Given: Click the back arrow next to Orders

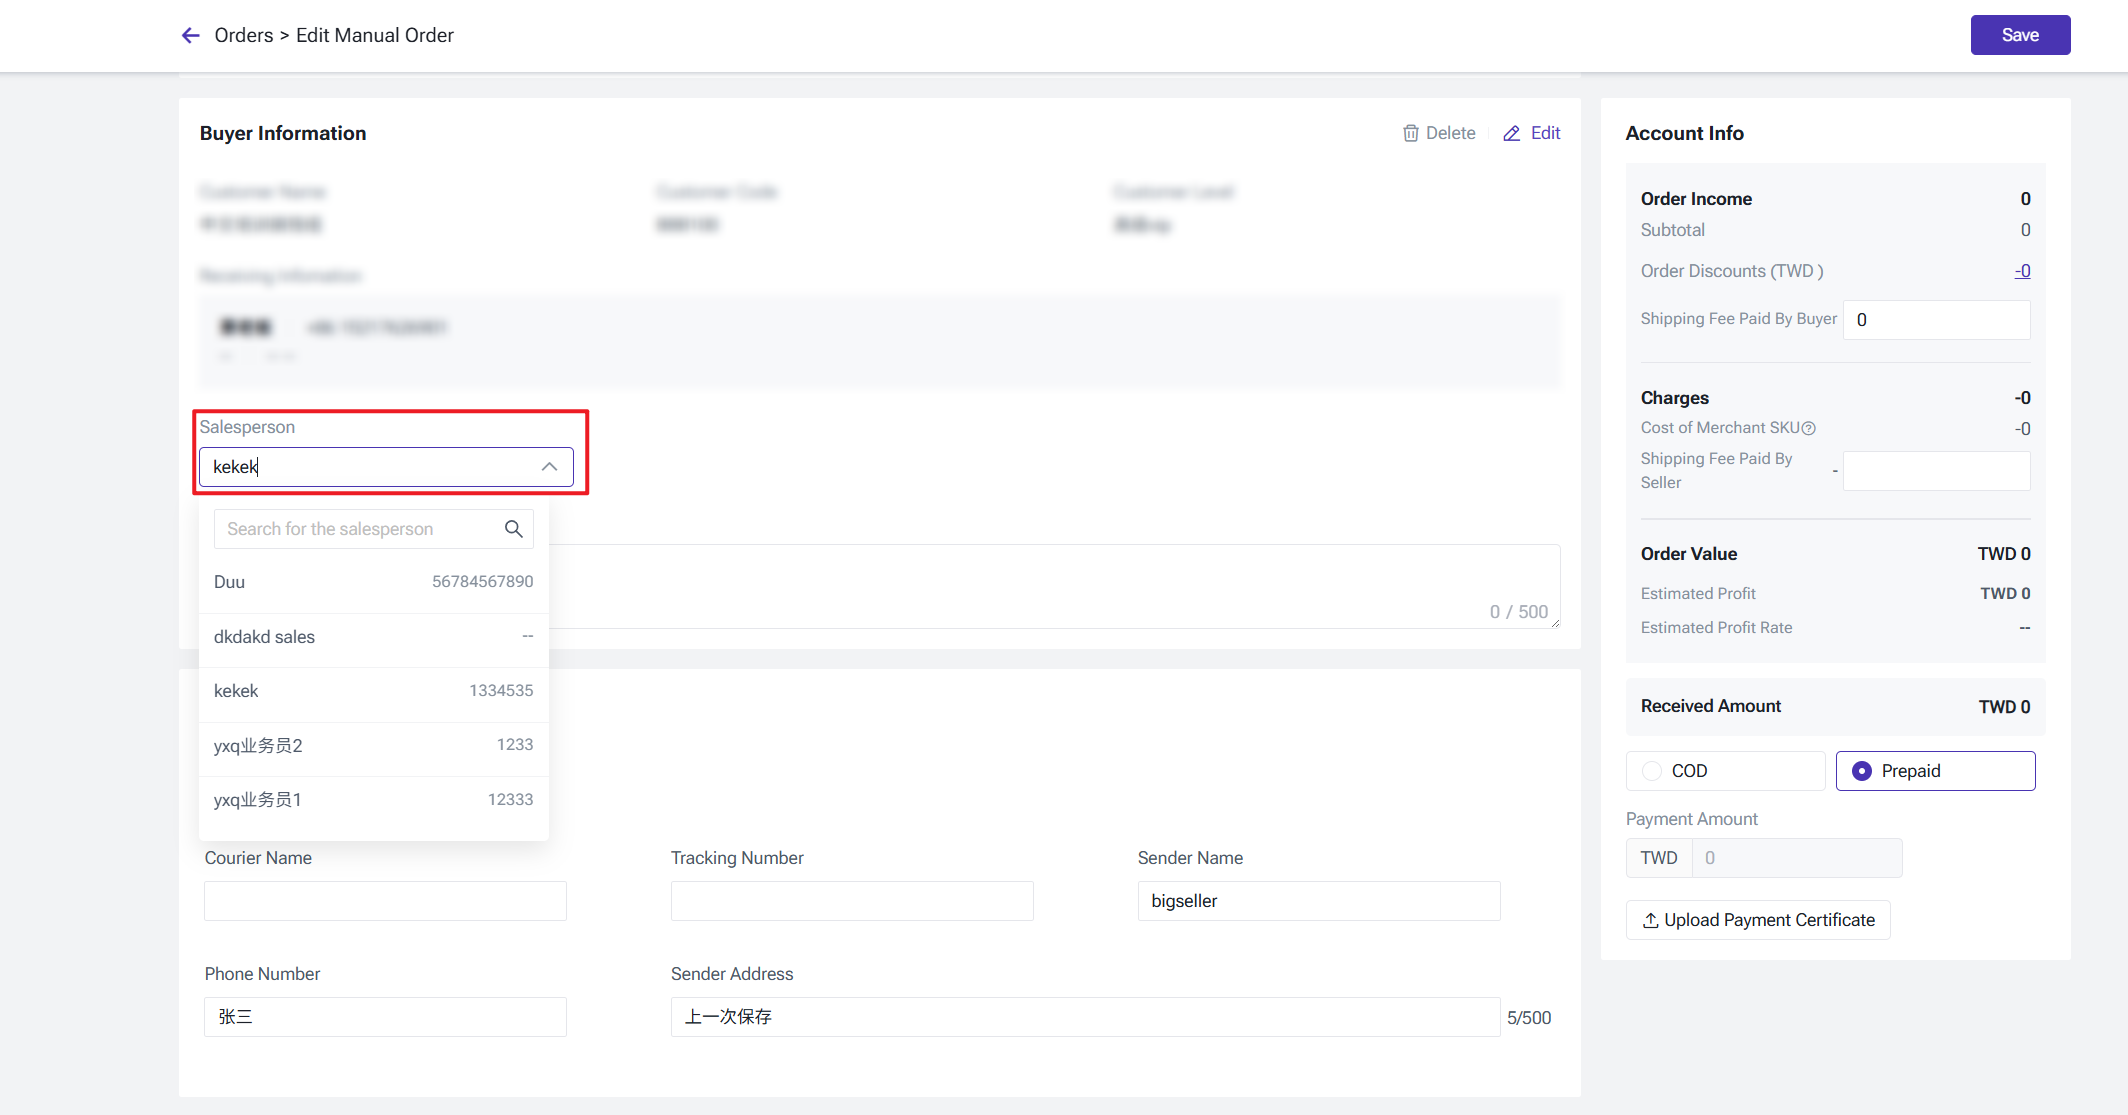Looking at the screenshot, I should pyautogui.click(x=190, y=36).
